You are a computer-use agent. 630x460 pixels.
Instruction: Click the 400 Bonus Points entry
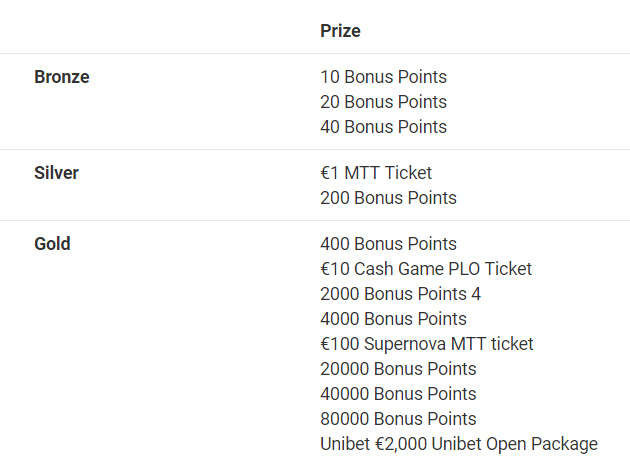click(x=389, y=243)
